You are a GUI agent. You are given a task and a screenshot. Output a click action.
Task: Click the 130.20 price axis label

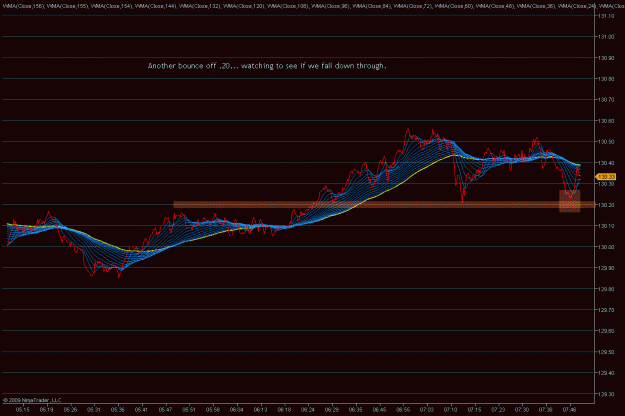(606, 205)
